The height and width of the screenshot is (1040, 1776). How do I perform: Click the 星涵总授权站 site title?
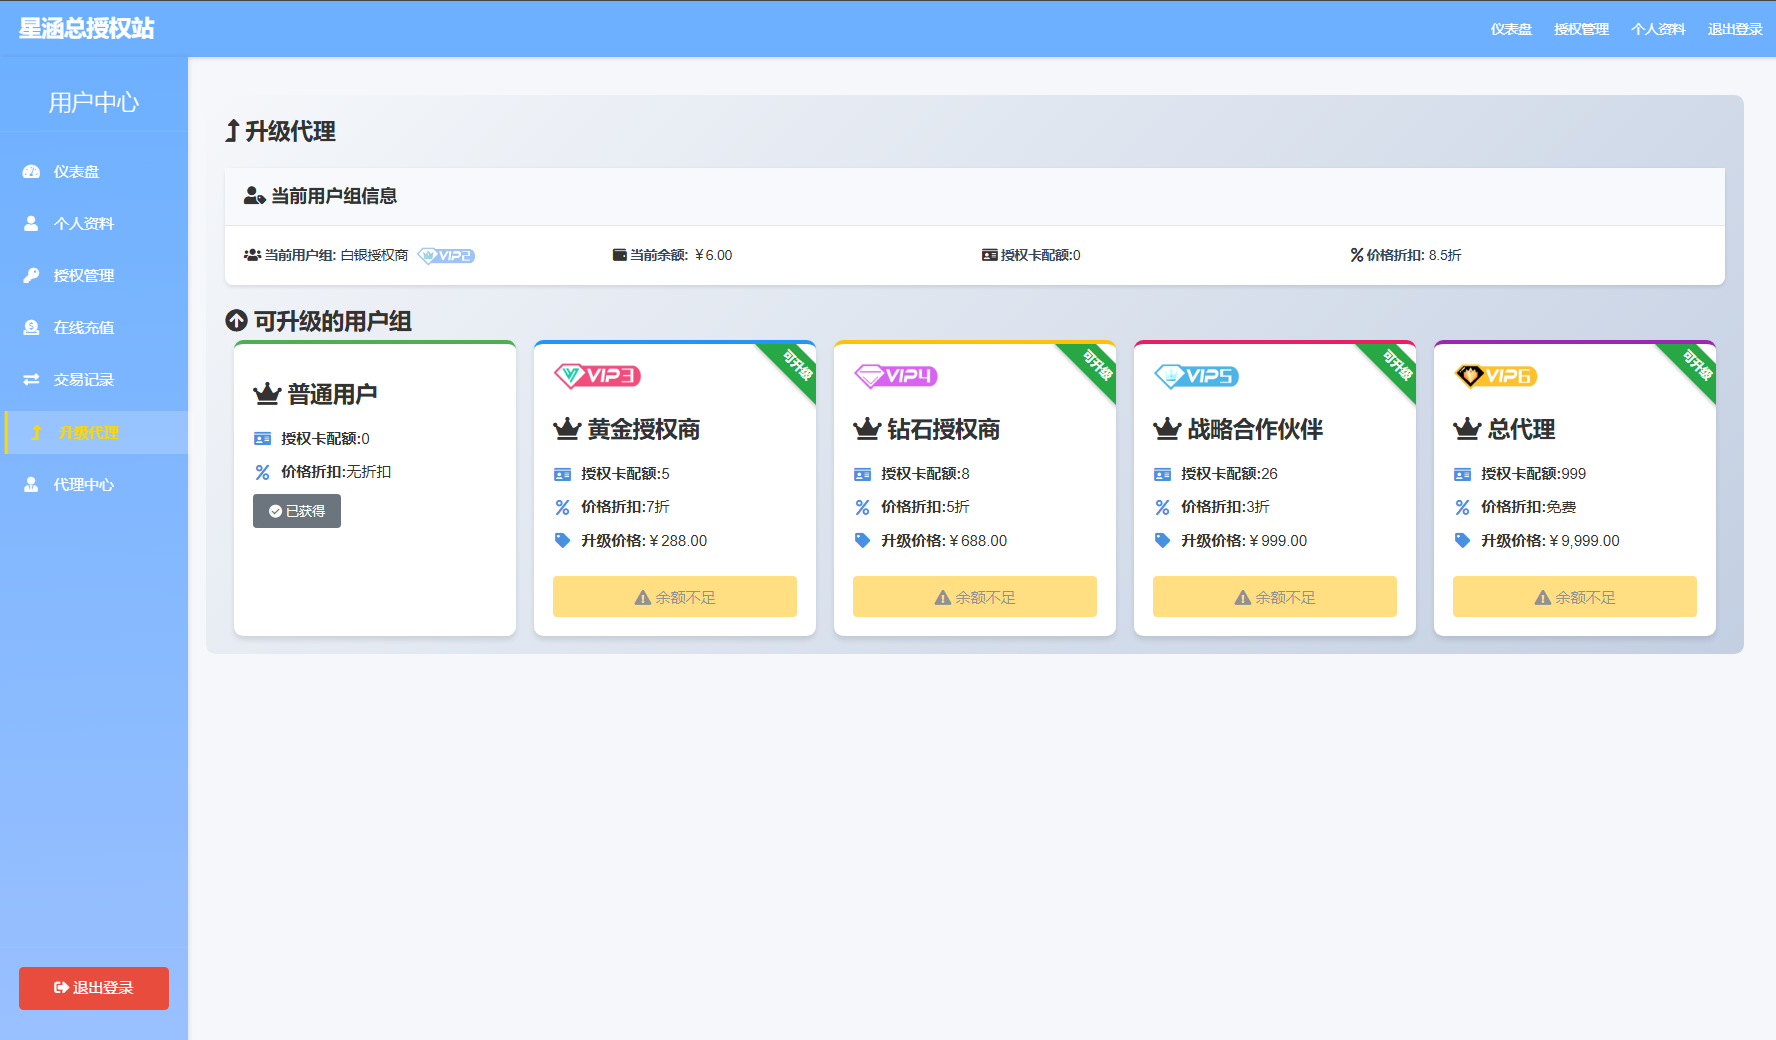tap(87, 28)
